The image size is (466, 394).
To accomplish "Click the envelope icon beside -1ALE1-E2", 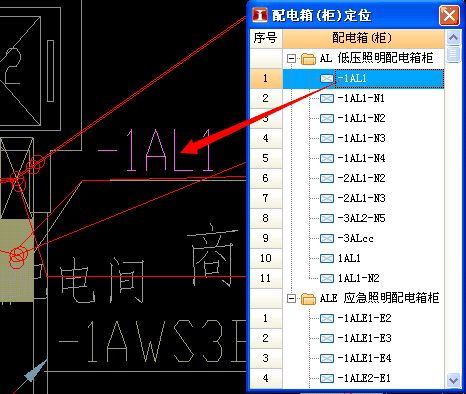I will coord(327,318).
